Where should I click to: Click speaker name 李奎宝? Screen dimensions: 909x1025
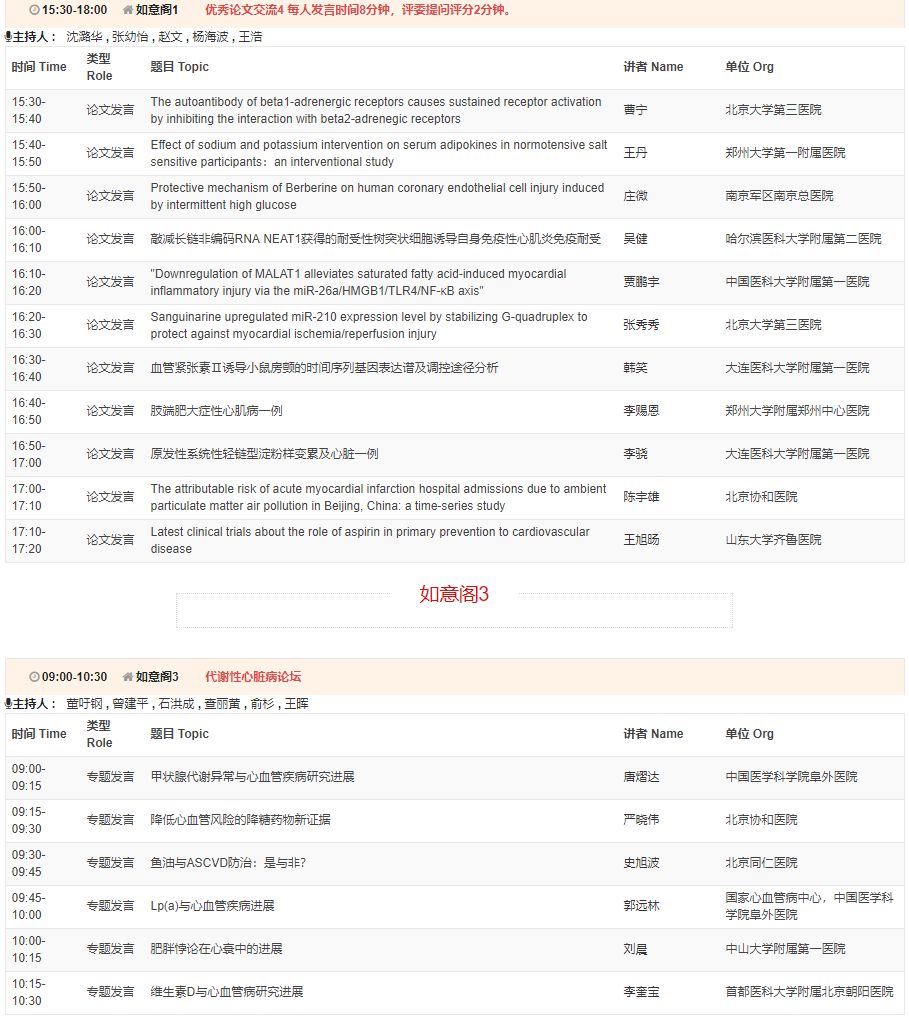point(641,992)
